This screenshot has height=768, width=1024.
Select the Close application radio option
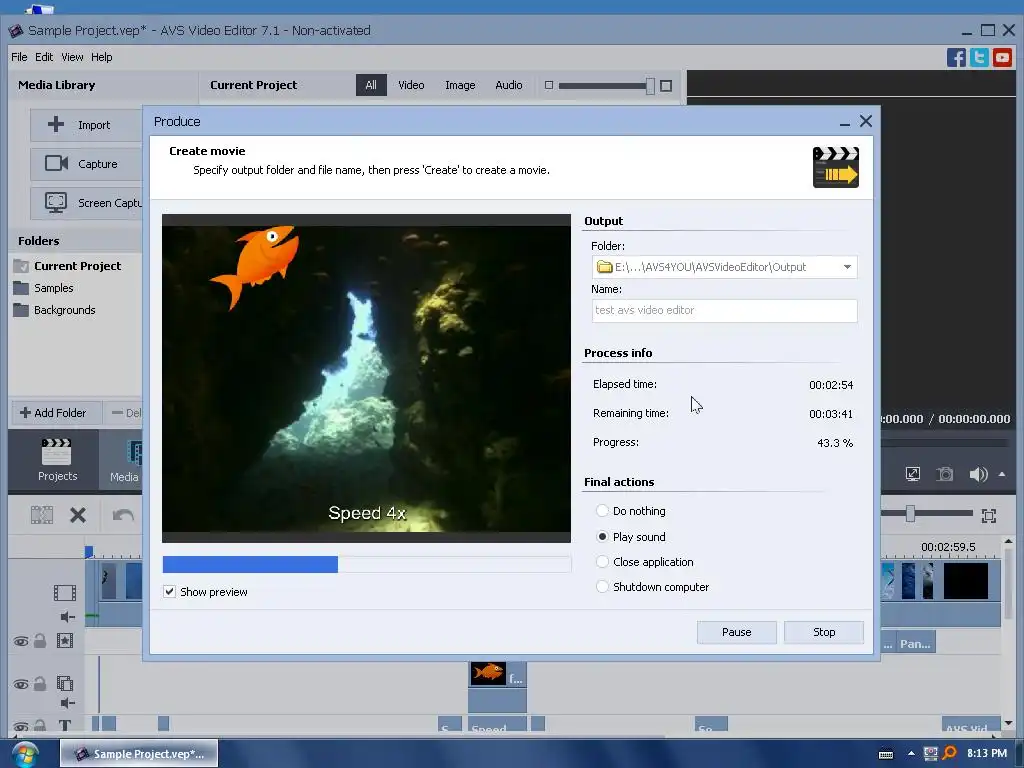[x=602, y=562]
